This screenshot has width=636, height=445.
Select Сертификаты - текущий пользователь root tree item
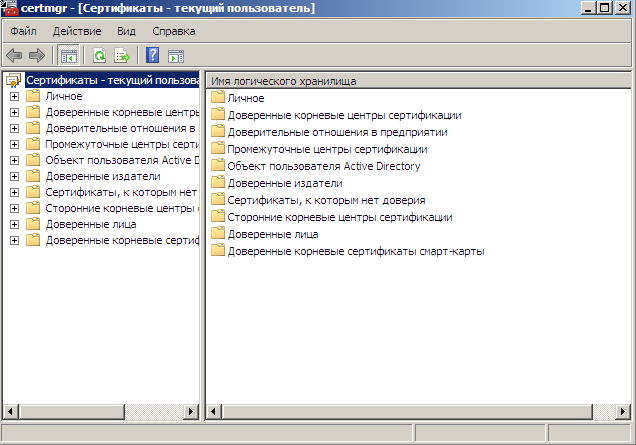click(x=112, y=80)
